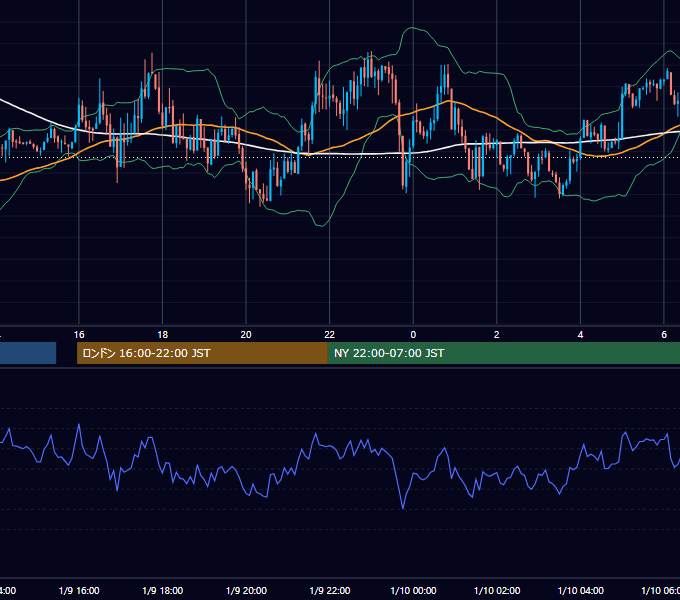Click the 1/9 16:00 time label
Screen dimensions: 680x600
(x=79, y=590)
